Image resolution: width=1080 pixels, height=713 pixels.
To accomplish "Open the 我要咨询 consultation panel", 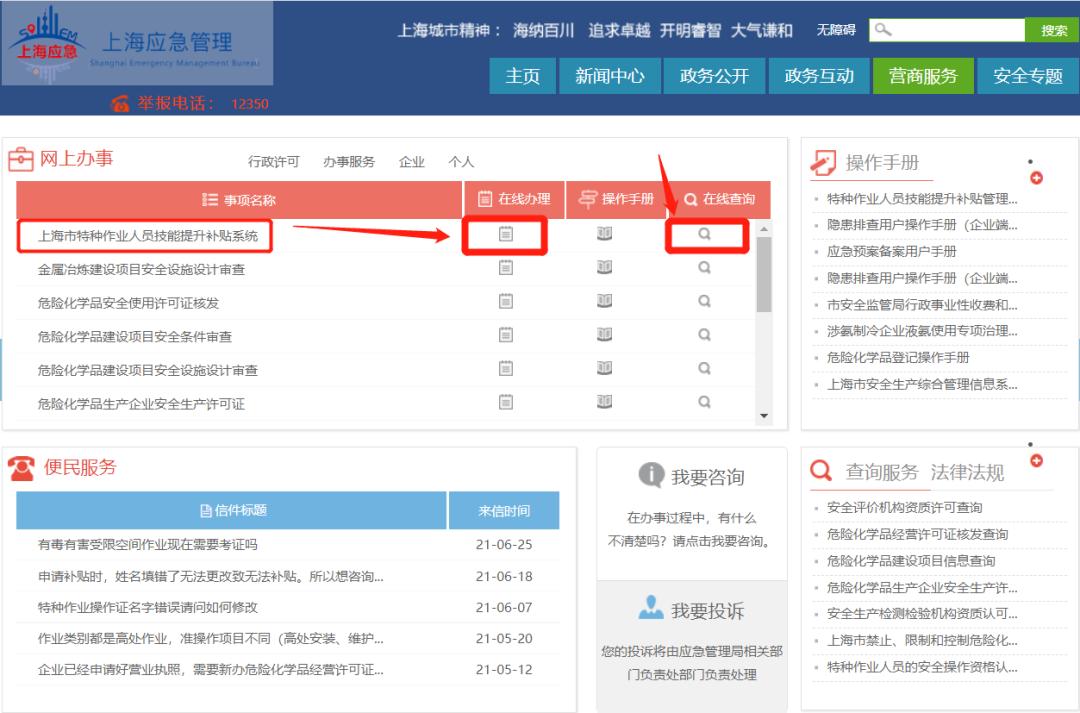I will coord(692,477).
